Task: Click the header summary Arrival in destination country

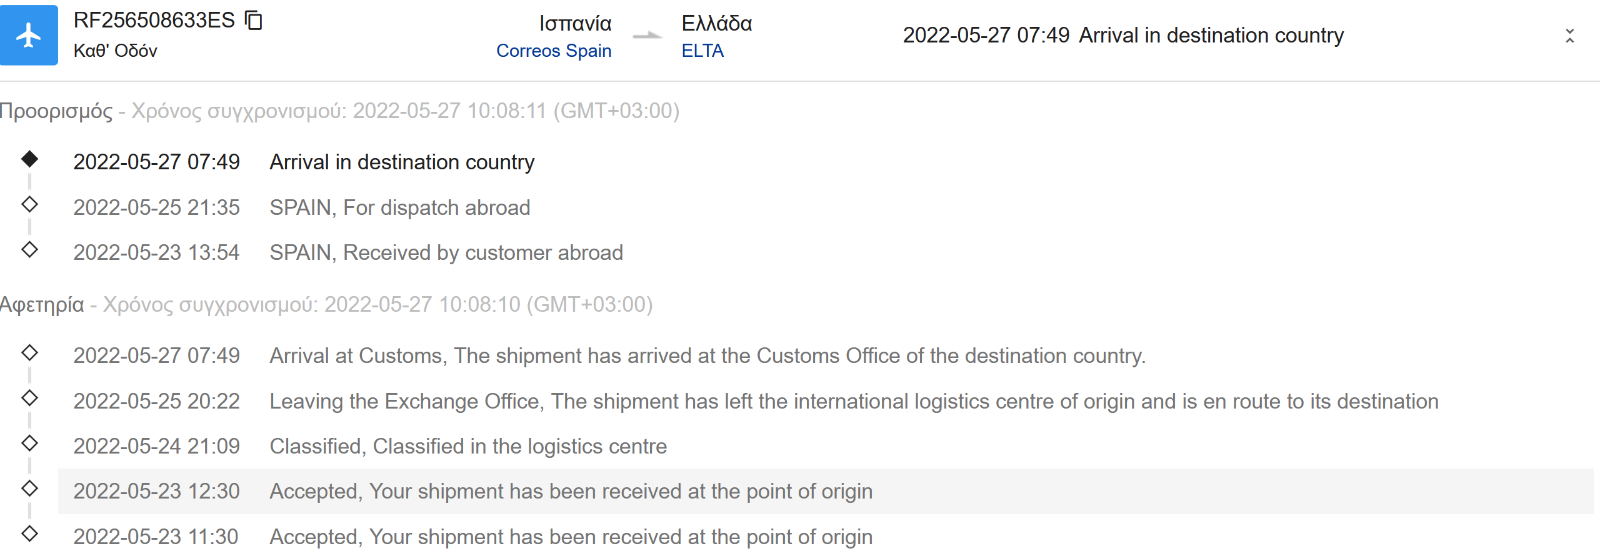Action: [x=1211, y=36]
